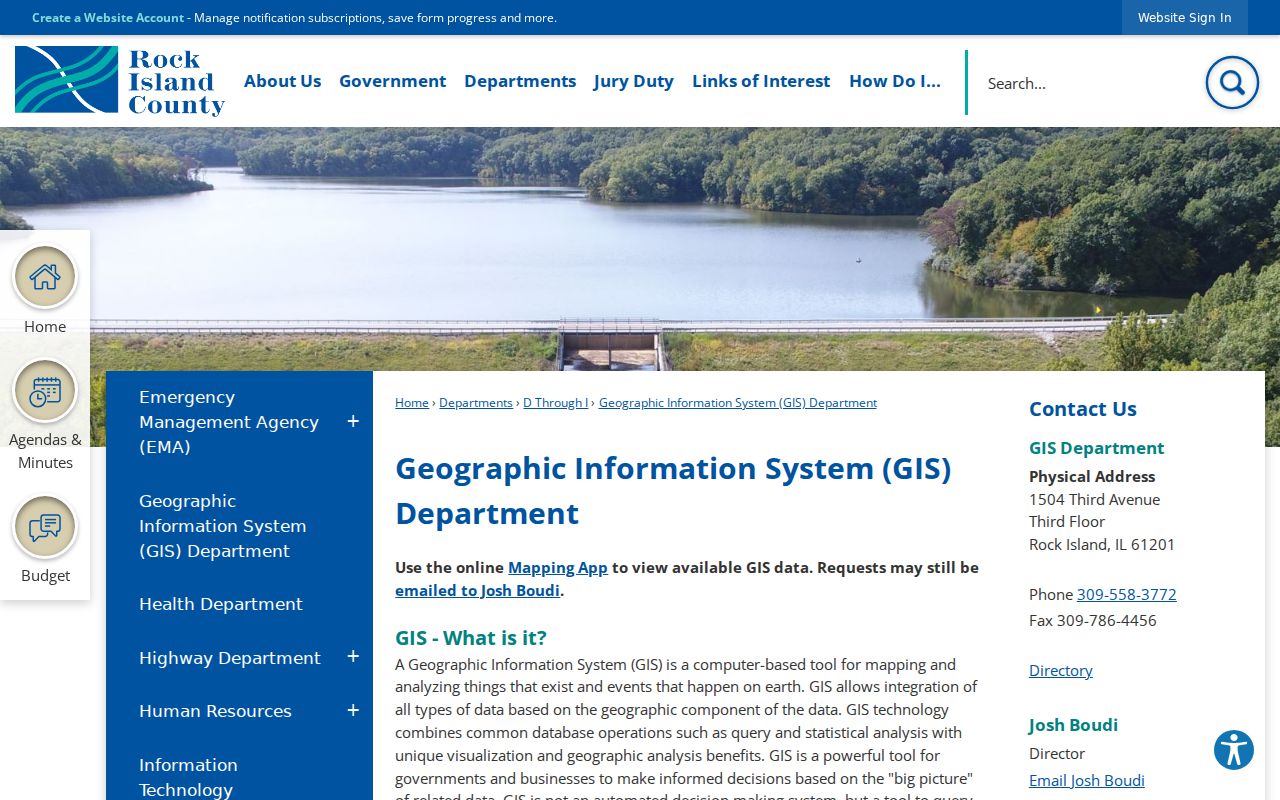The height and width of the screenshot is (800, 1280).
Task: Click the Email Josh Boudi link
Action: click(x=1087, y=780)
